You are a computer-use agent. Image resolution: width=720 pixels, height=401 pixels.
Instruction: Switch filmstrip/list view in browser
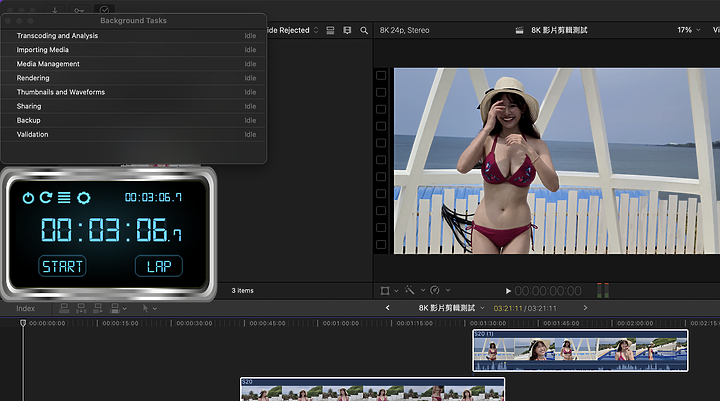[x=347, y=30]
